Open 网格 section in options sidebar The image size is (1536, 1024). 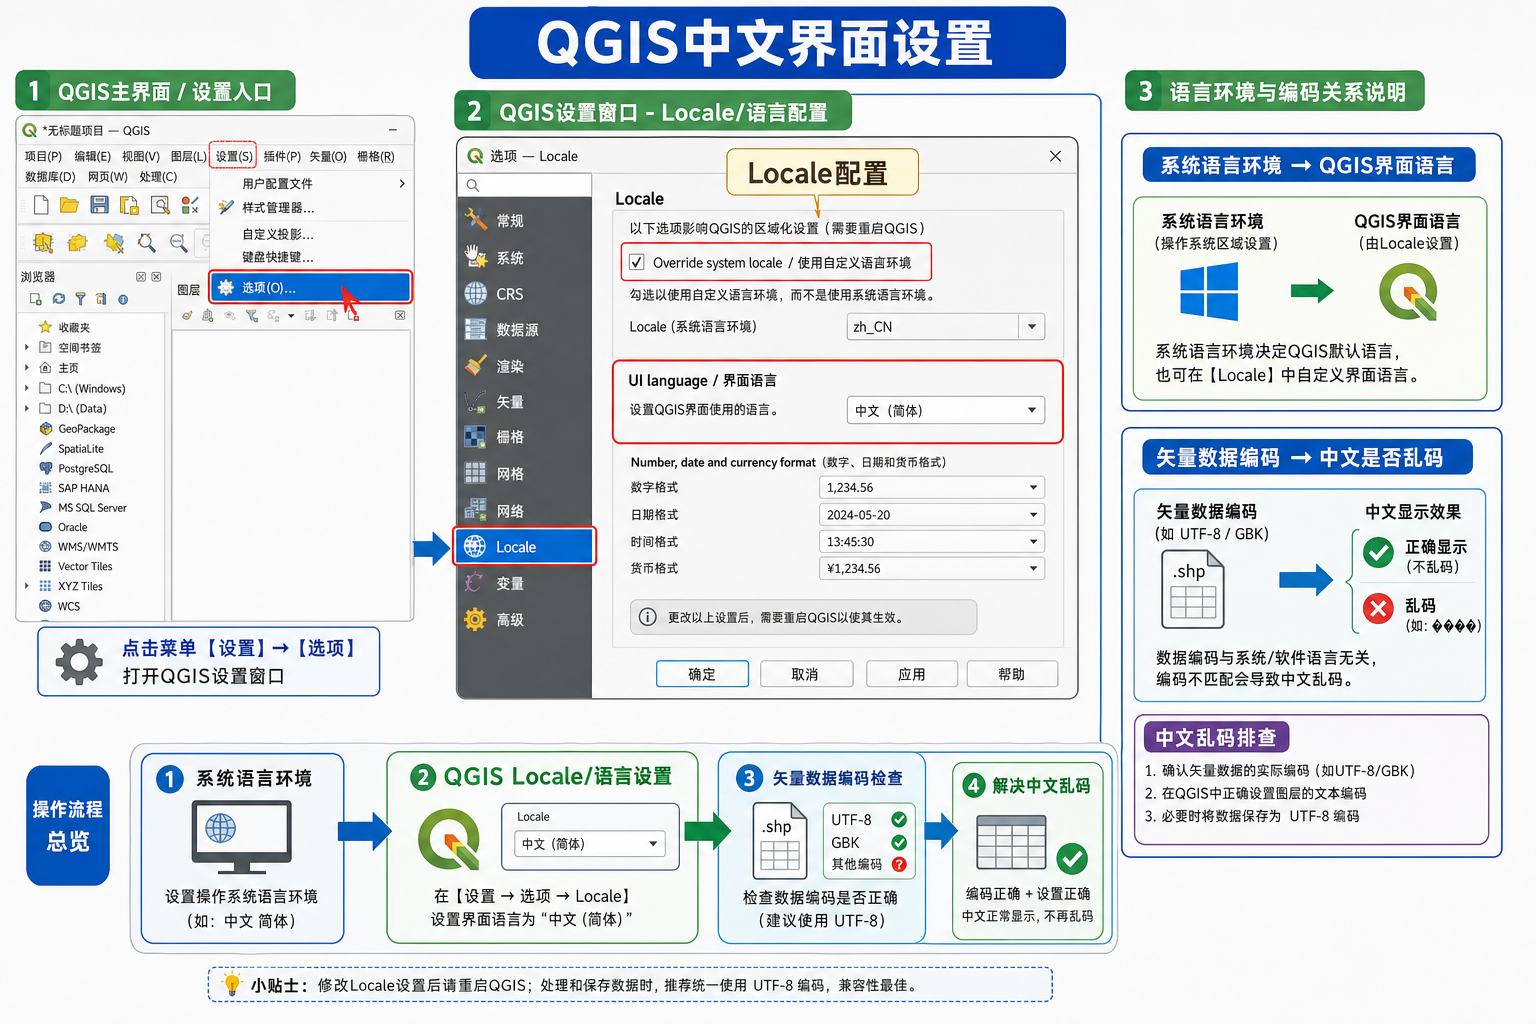pos(524,474)
